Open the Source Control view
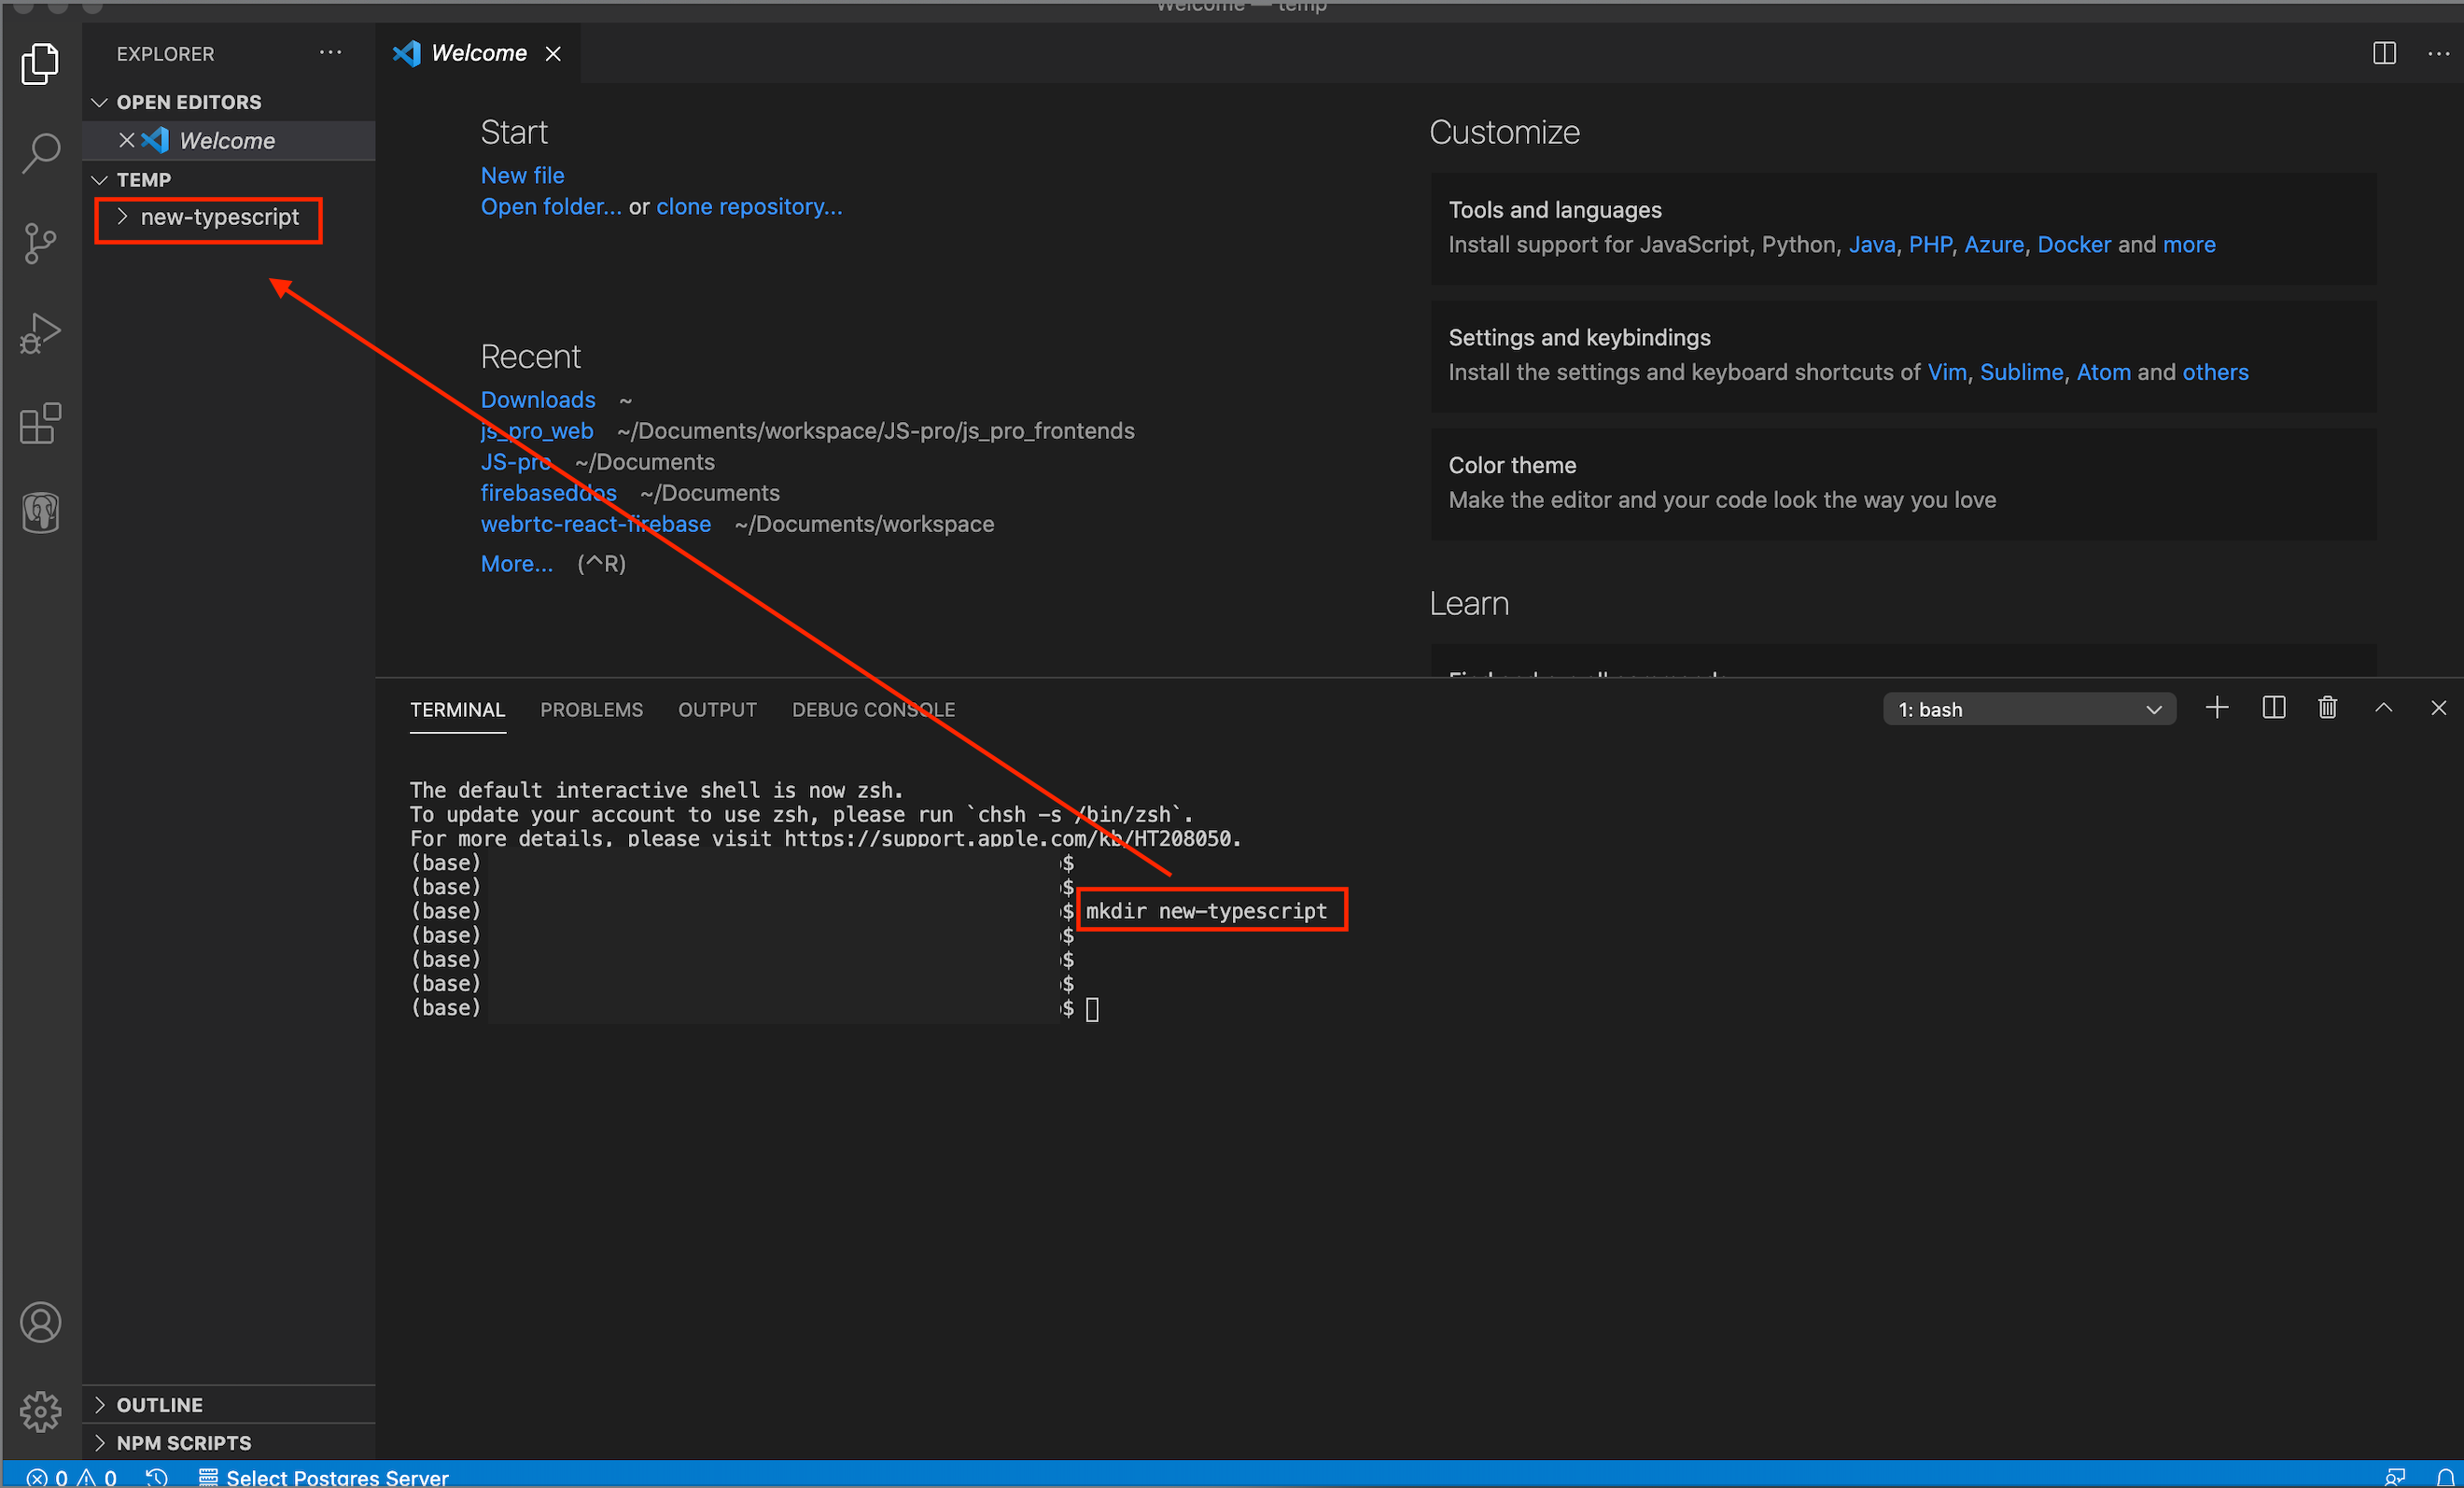Image resolution: width=2464 pixels, height=1488 pixels. point(41,243)
